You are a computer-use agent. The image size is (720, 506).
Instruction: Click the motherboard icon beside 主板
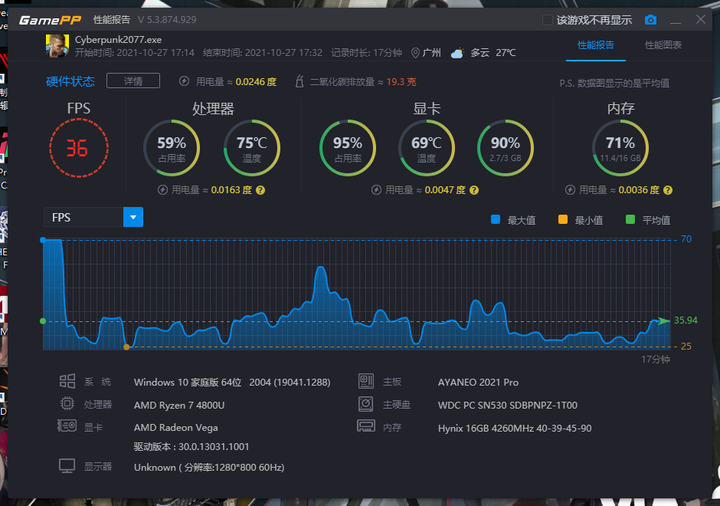366,381
